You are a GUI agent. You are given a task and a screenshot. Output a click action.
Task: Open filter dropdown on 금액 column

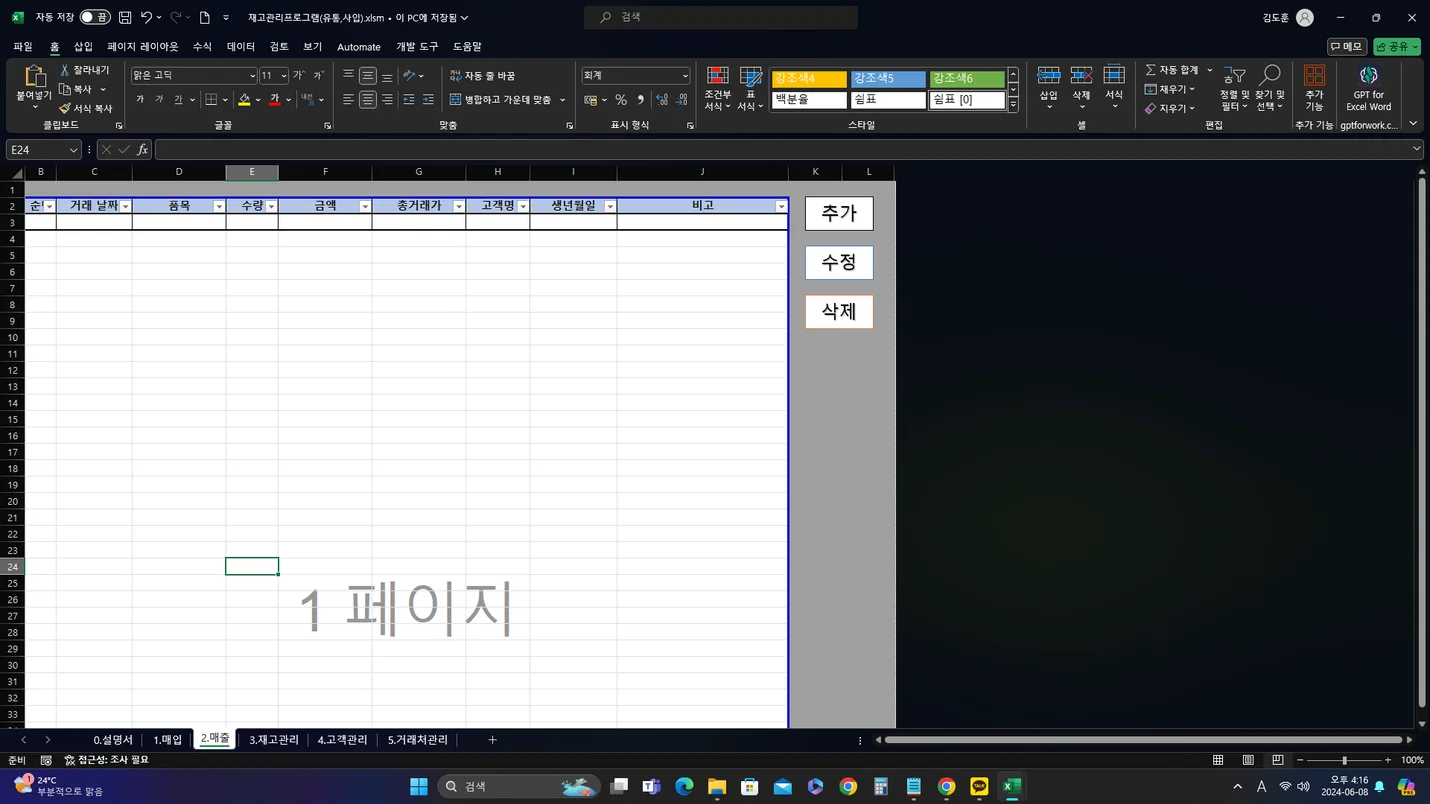(365, 206)
